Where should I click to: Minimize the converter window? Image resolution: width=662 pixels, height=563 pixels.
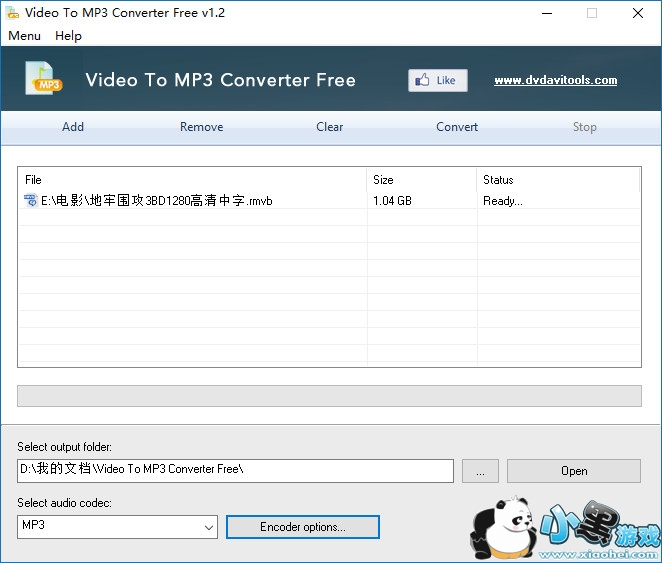point(547,13)
